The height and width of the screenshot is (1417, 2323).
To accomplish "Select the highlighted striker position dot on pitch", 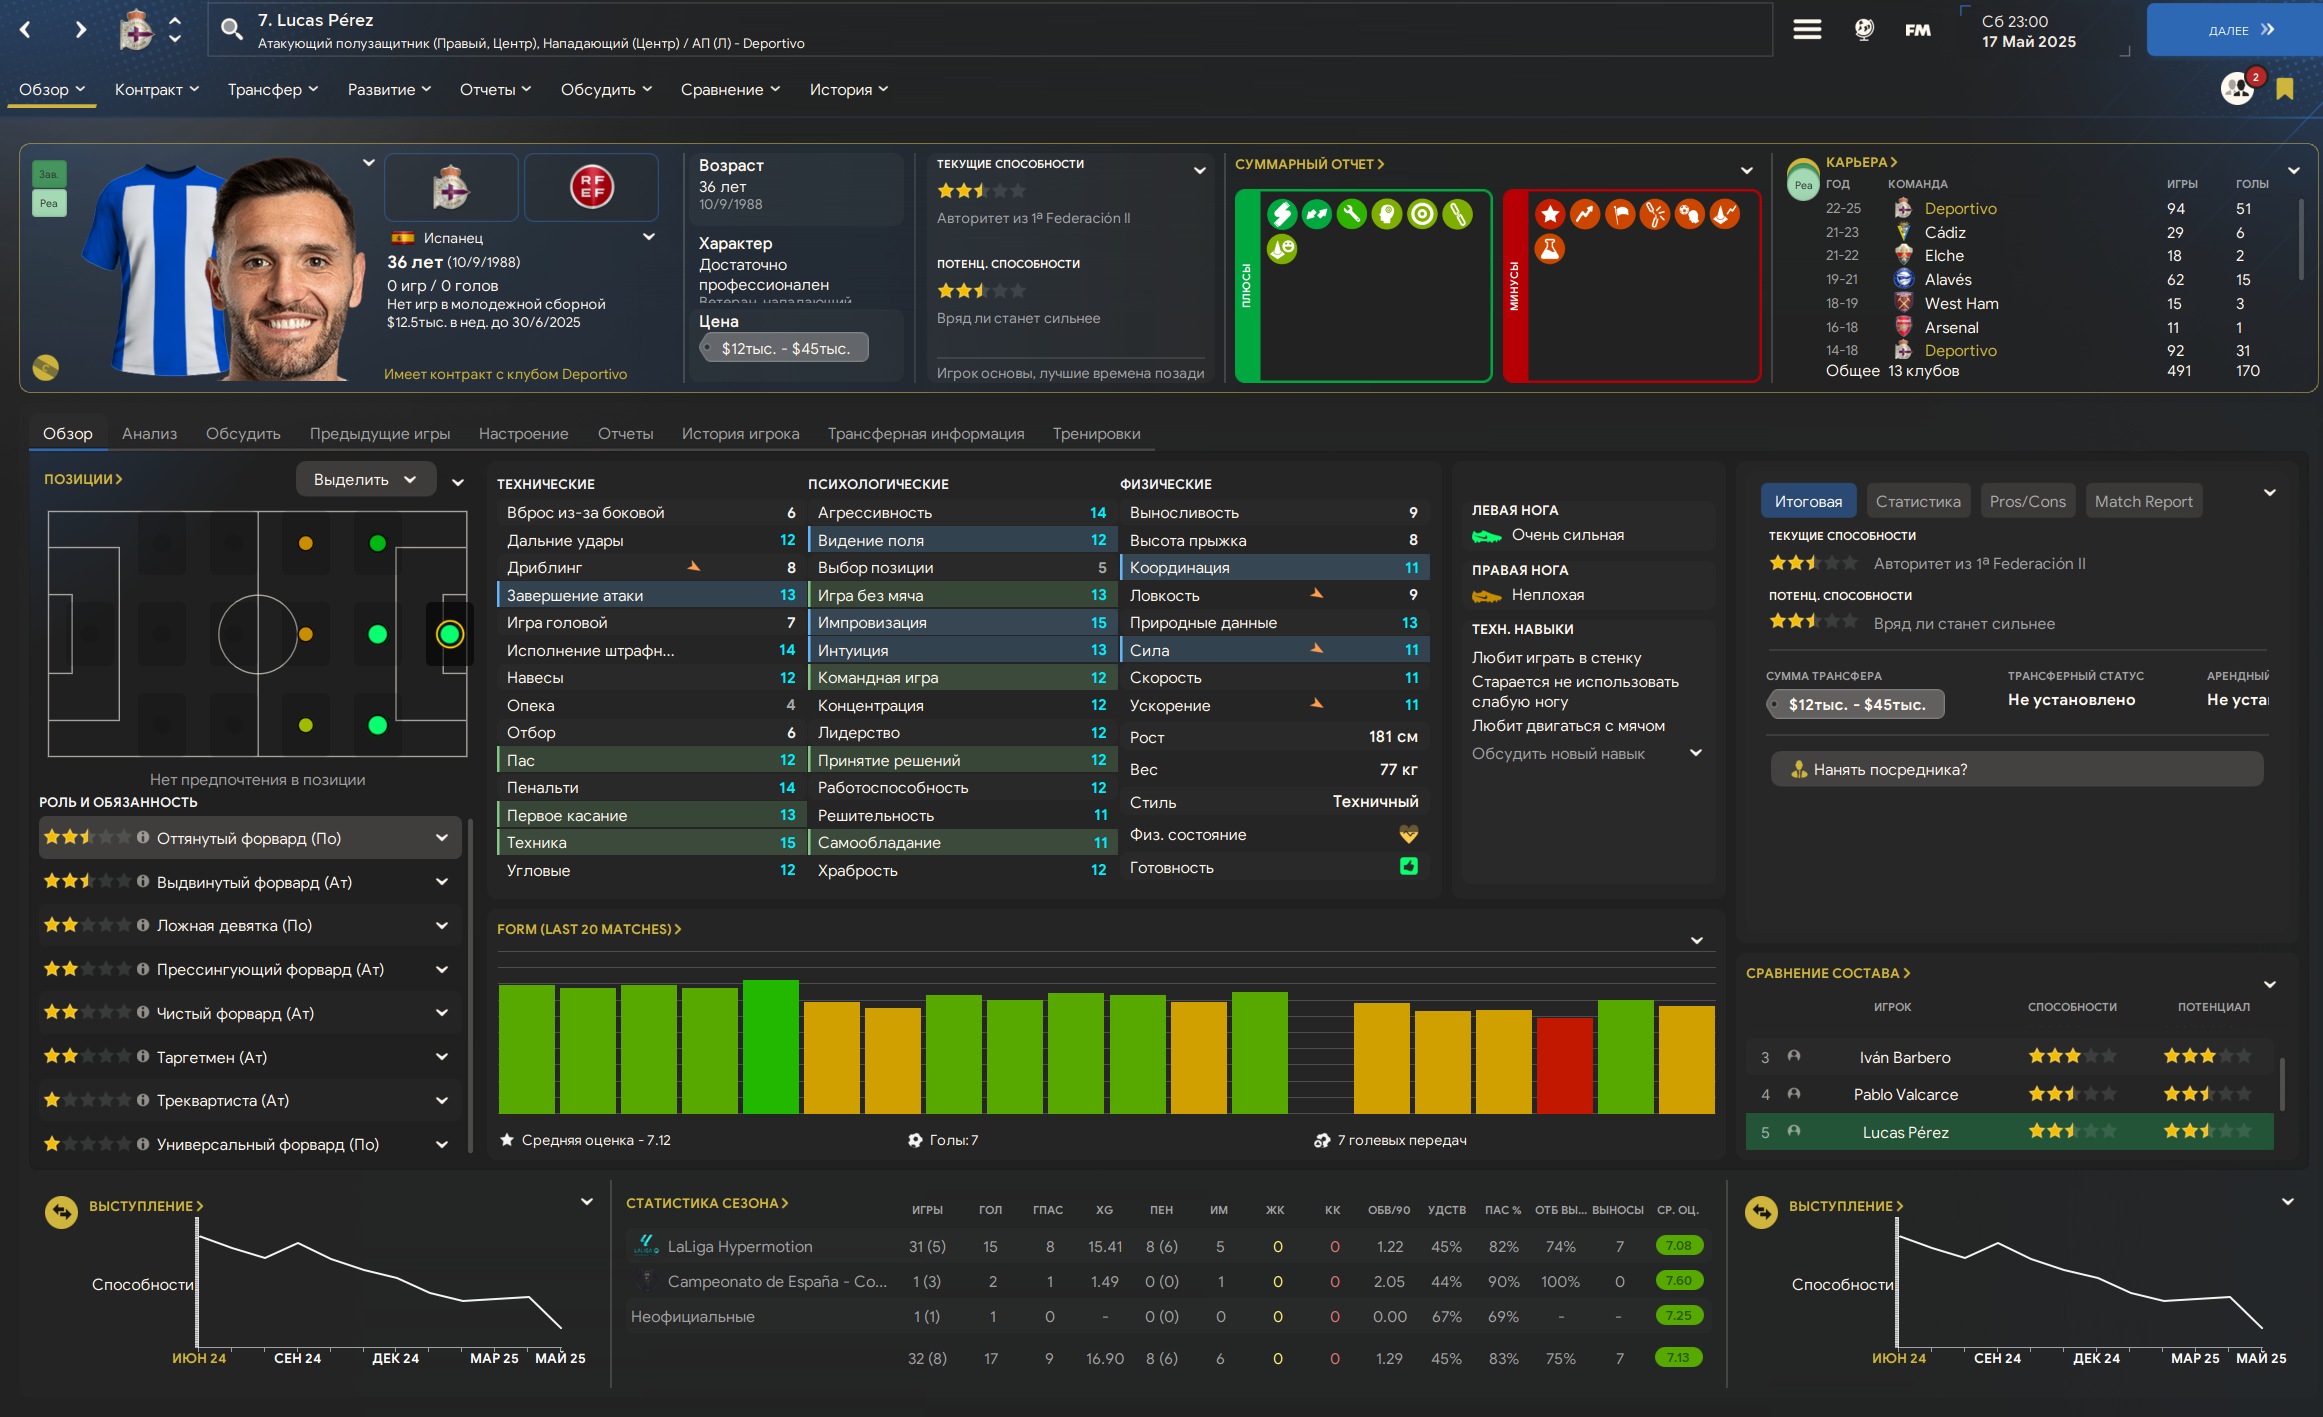I will 450,634.
